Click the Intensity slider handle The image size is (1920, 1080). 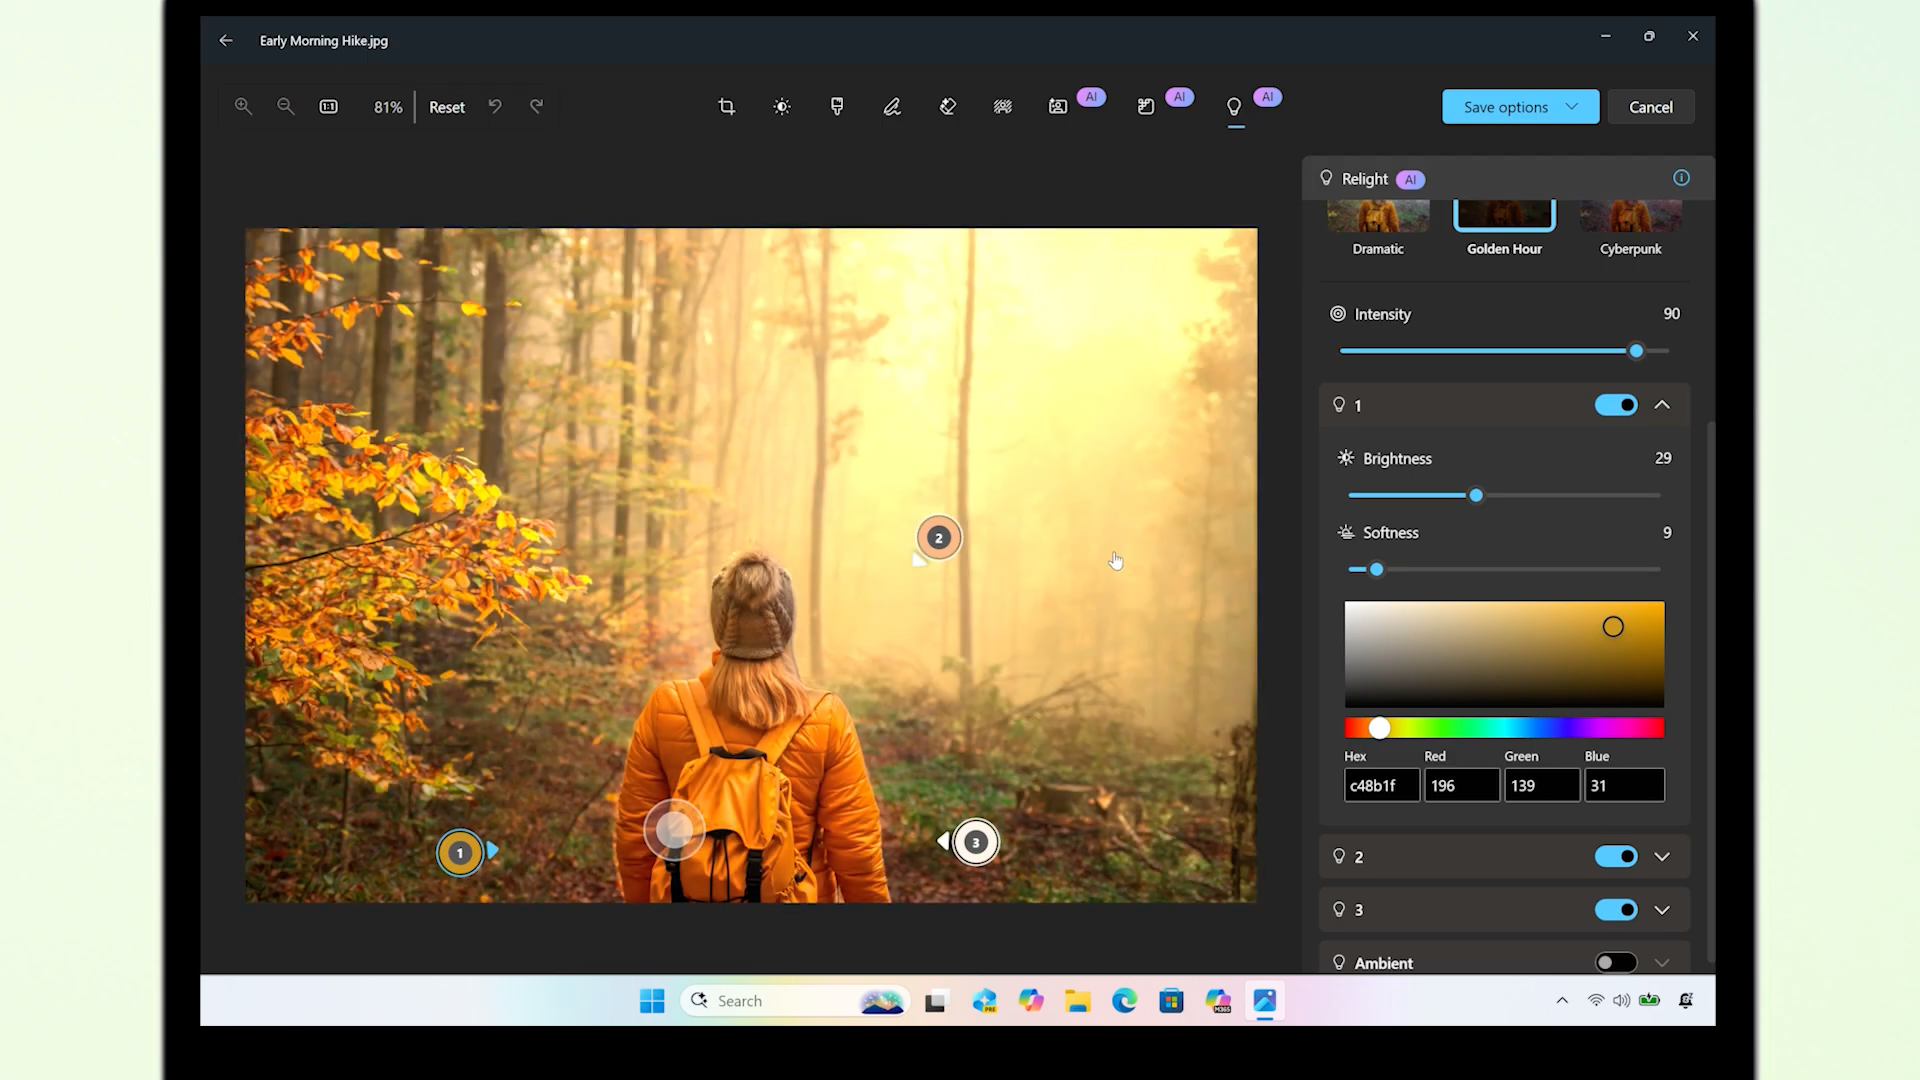[1636, 351]
